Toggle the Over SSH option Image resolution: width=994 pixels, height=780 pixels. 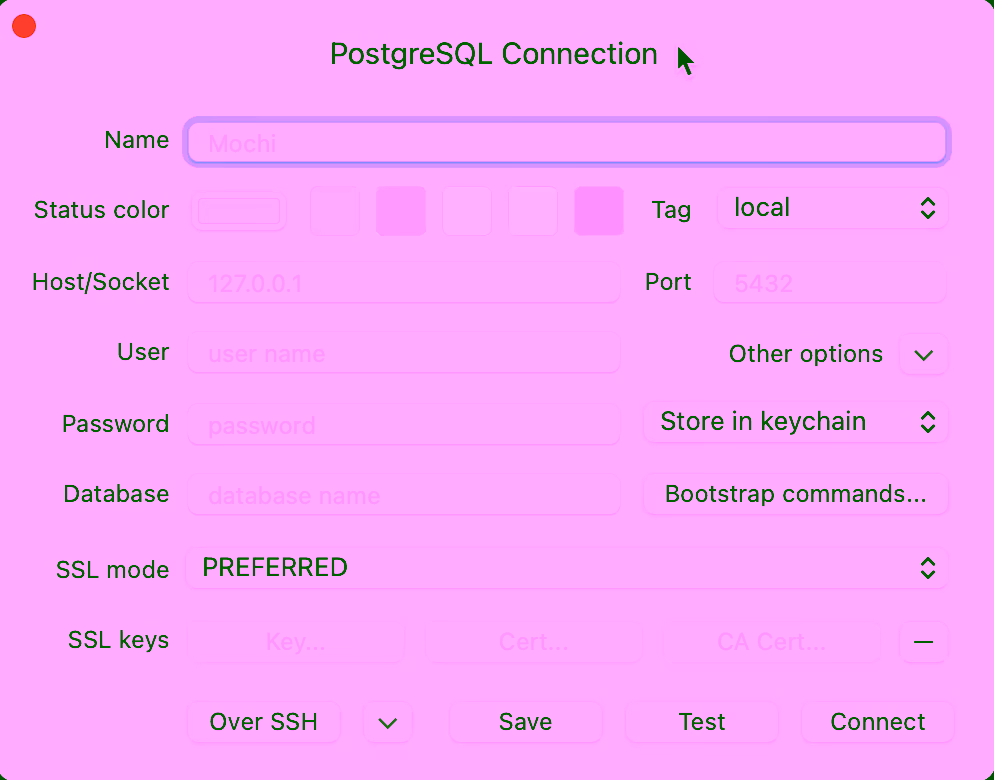point(264,722)
